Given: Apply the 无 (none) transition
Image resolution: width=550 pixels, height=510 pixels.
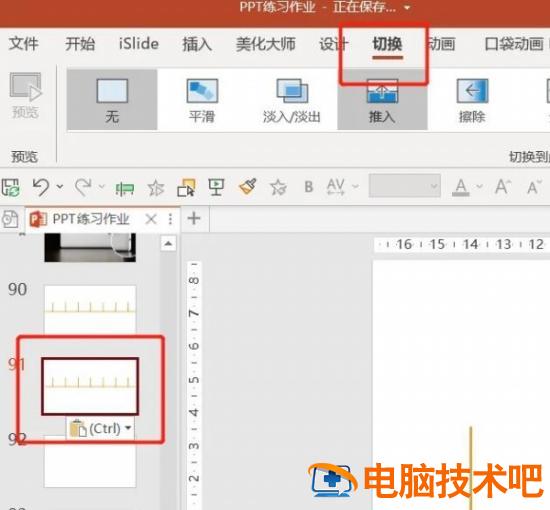Looking at the screenshot, I should point(112,100).
